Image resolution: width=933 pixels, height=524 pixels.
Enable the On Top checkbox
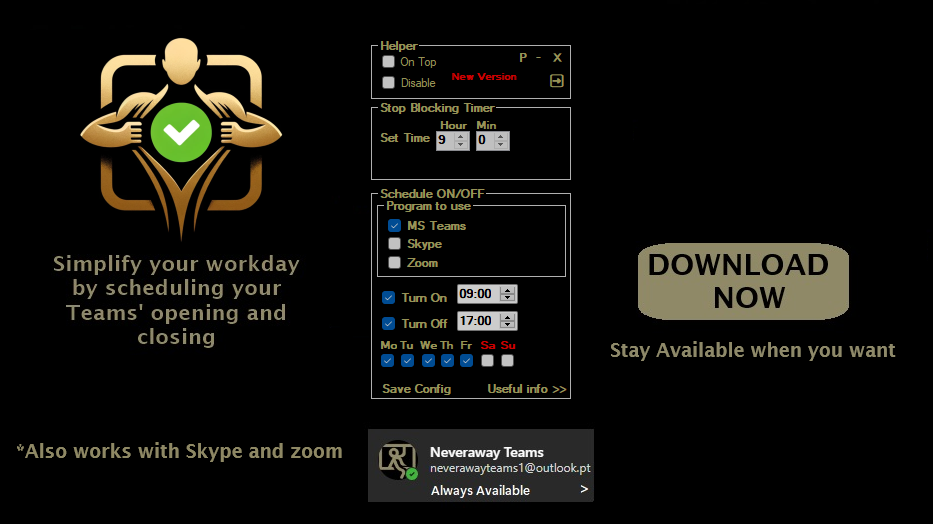[x=389, y=61]
